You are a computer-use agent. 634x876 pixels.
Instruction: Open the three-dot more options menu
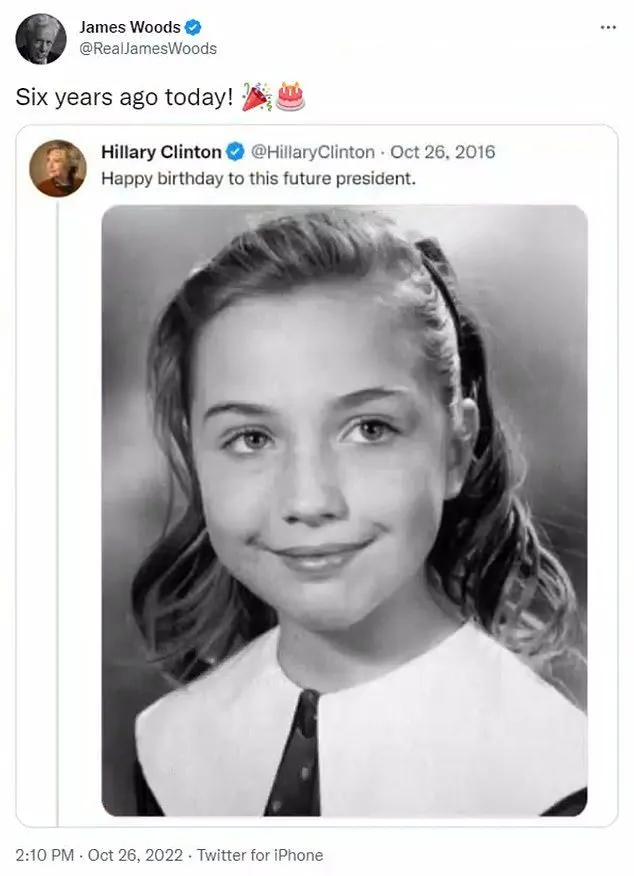(x=608, y=26)
